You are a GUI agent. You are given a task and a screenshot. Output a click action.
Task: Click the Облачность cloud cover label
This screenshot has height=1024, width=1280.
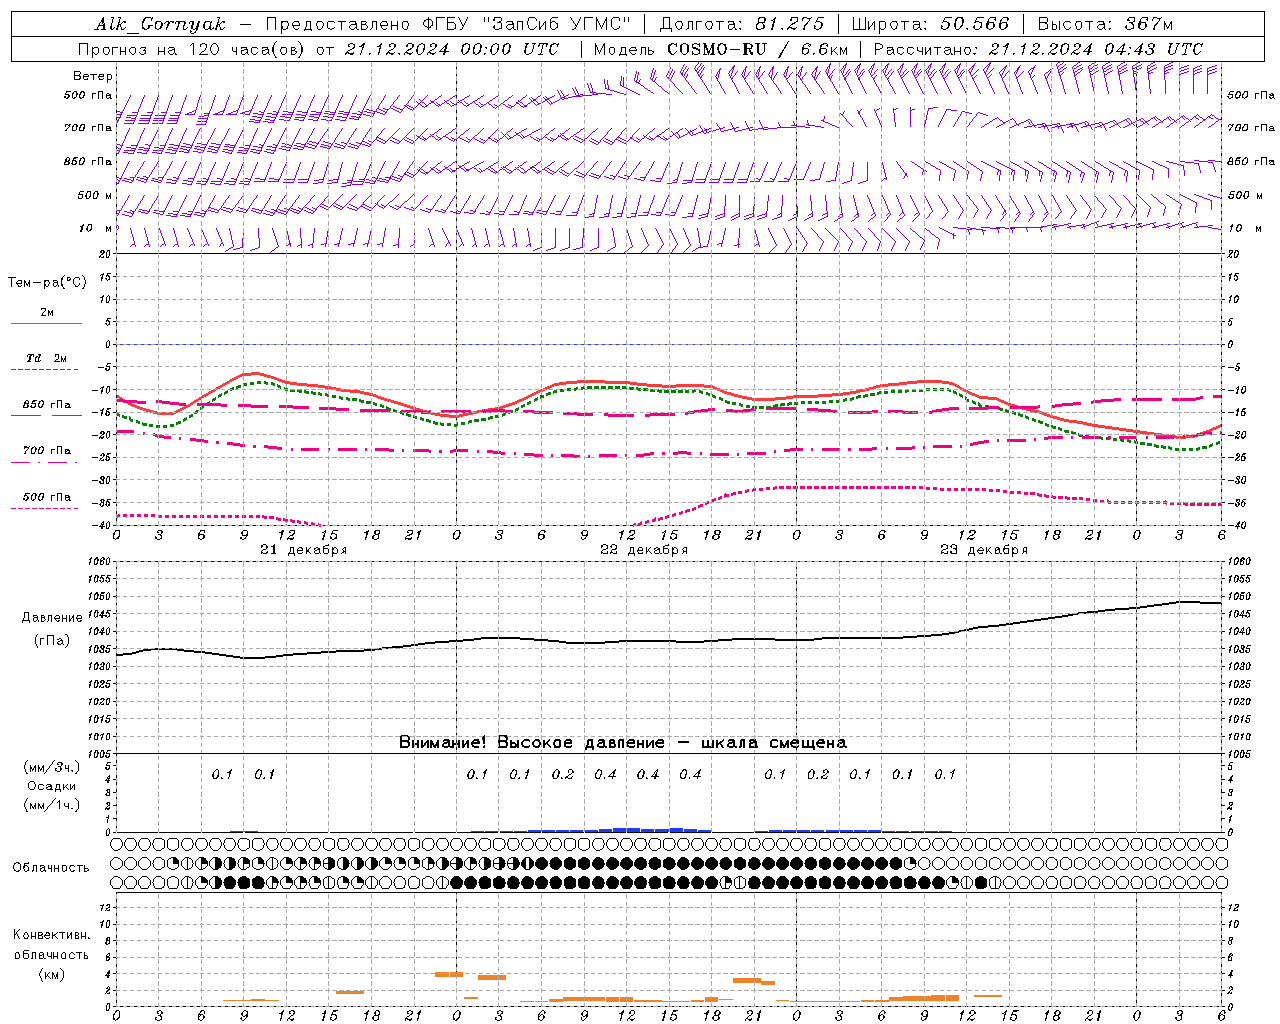50,868
